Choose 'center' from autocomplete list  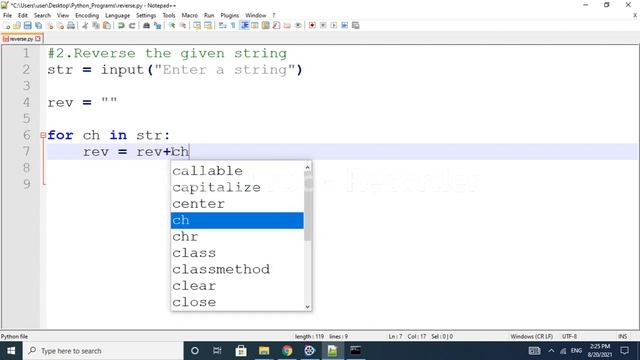point(237,204)
